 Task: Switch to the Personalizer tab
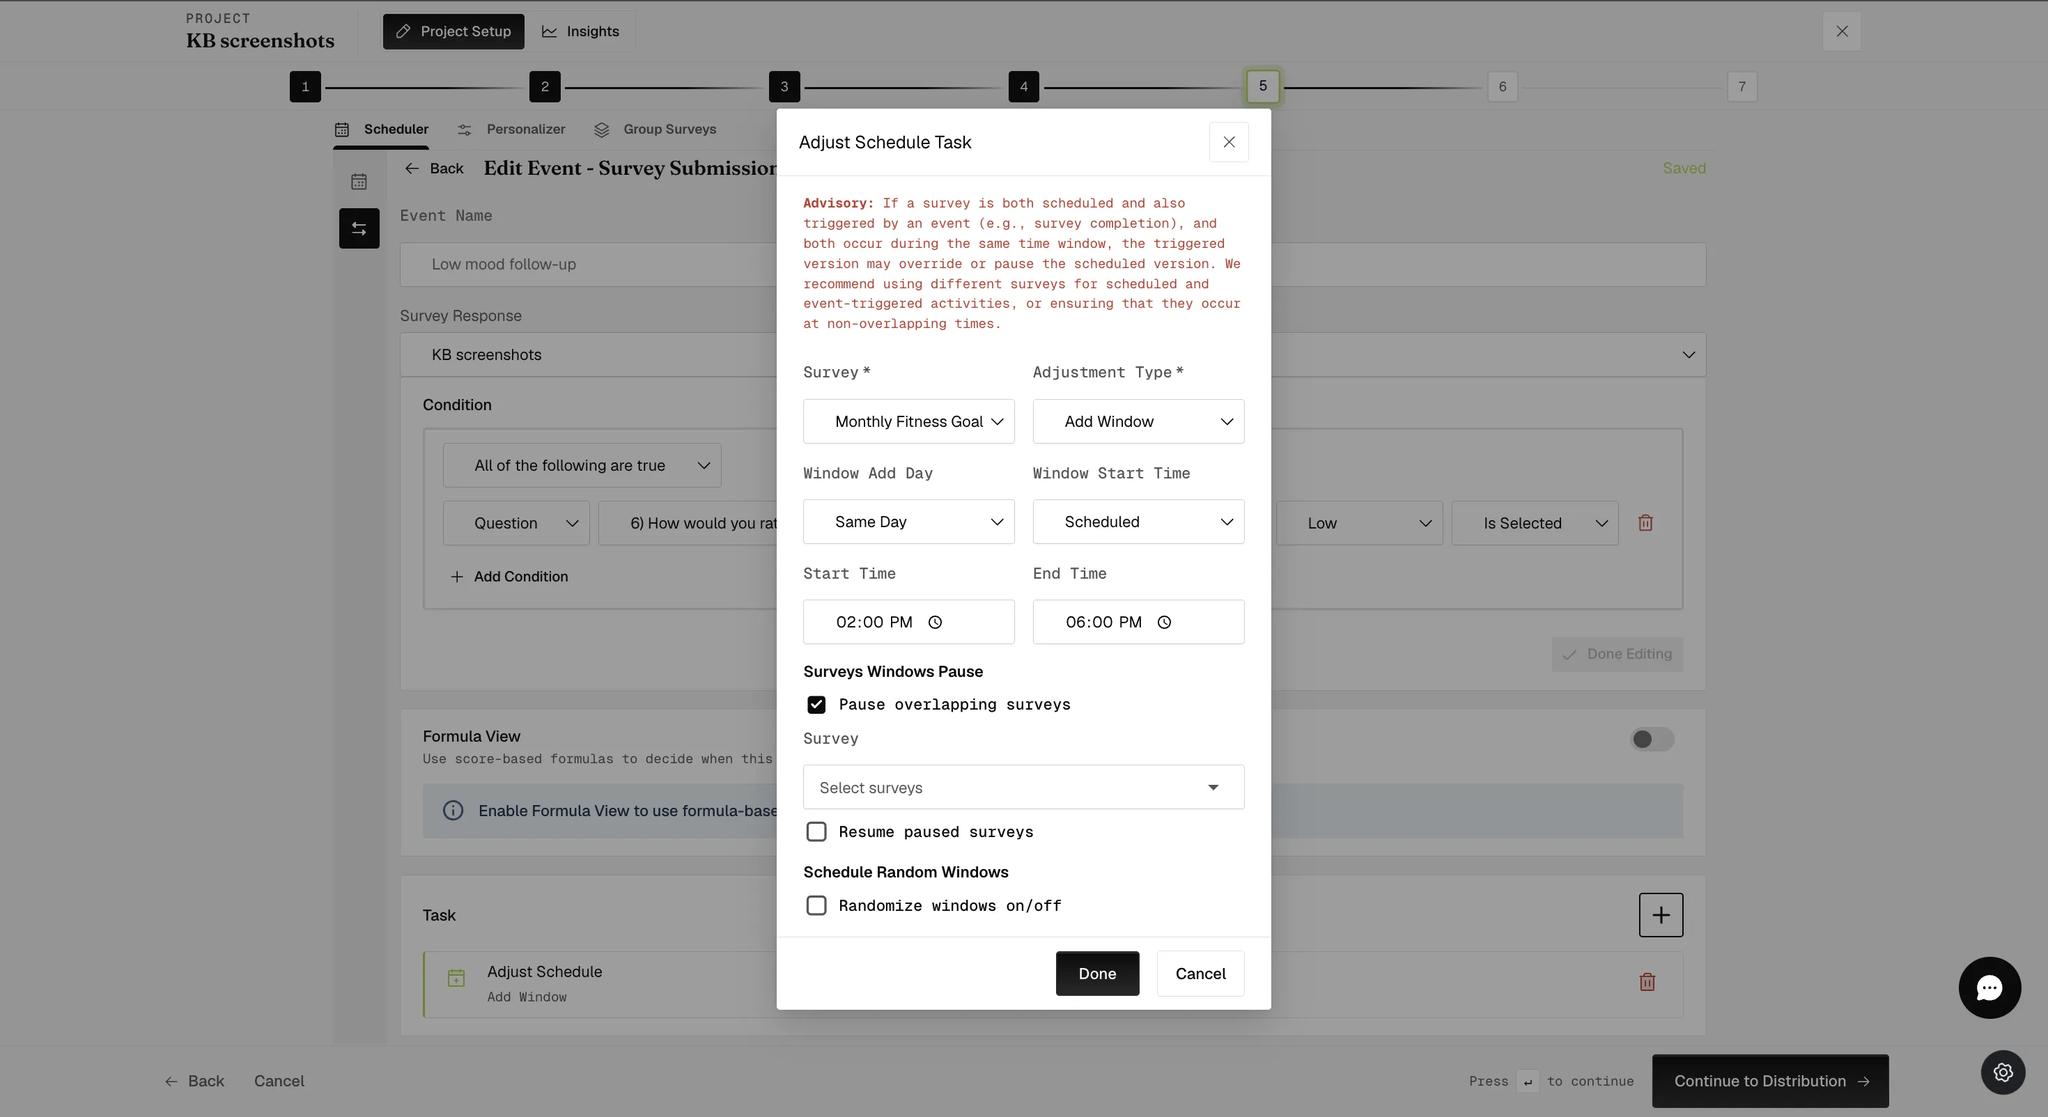pyautogui.click(x=512, y=130)
